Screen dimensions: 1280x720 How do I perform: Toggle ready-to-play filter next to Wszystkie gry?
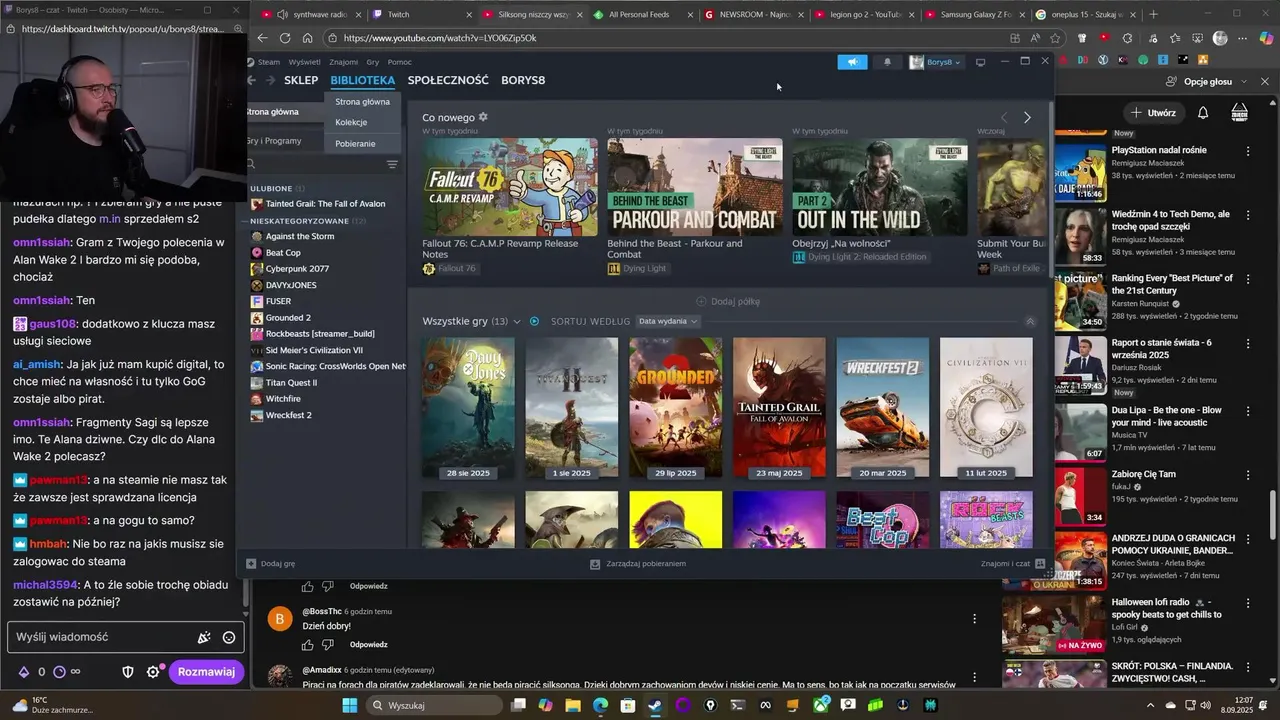(534, 321)
